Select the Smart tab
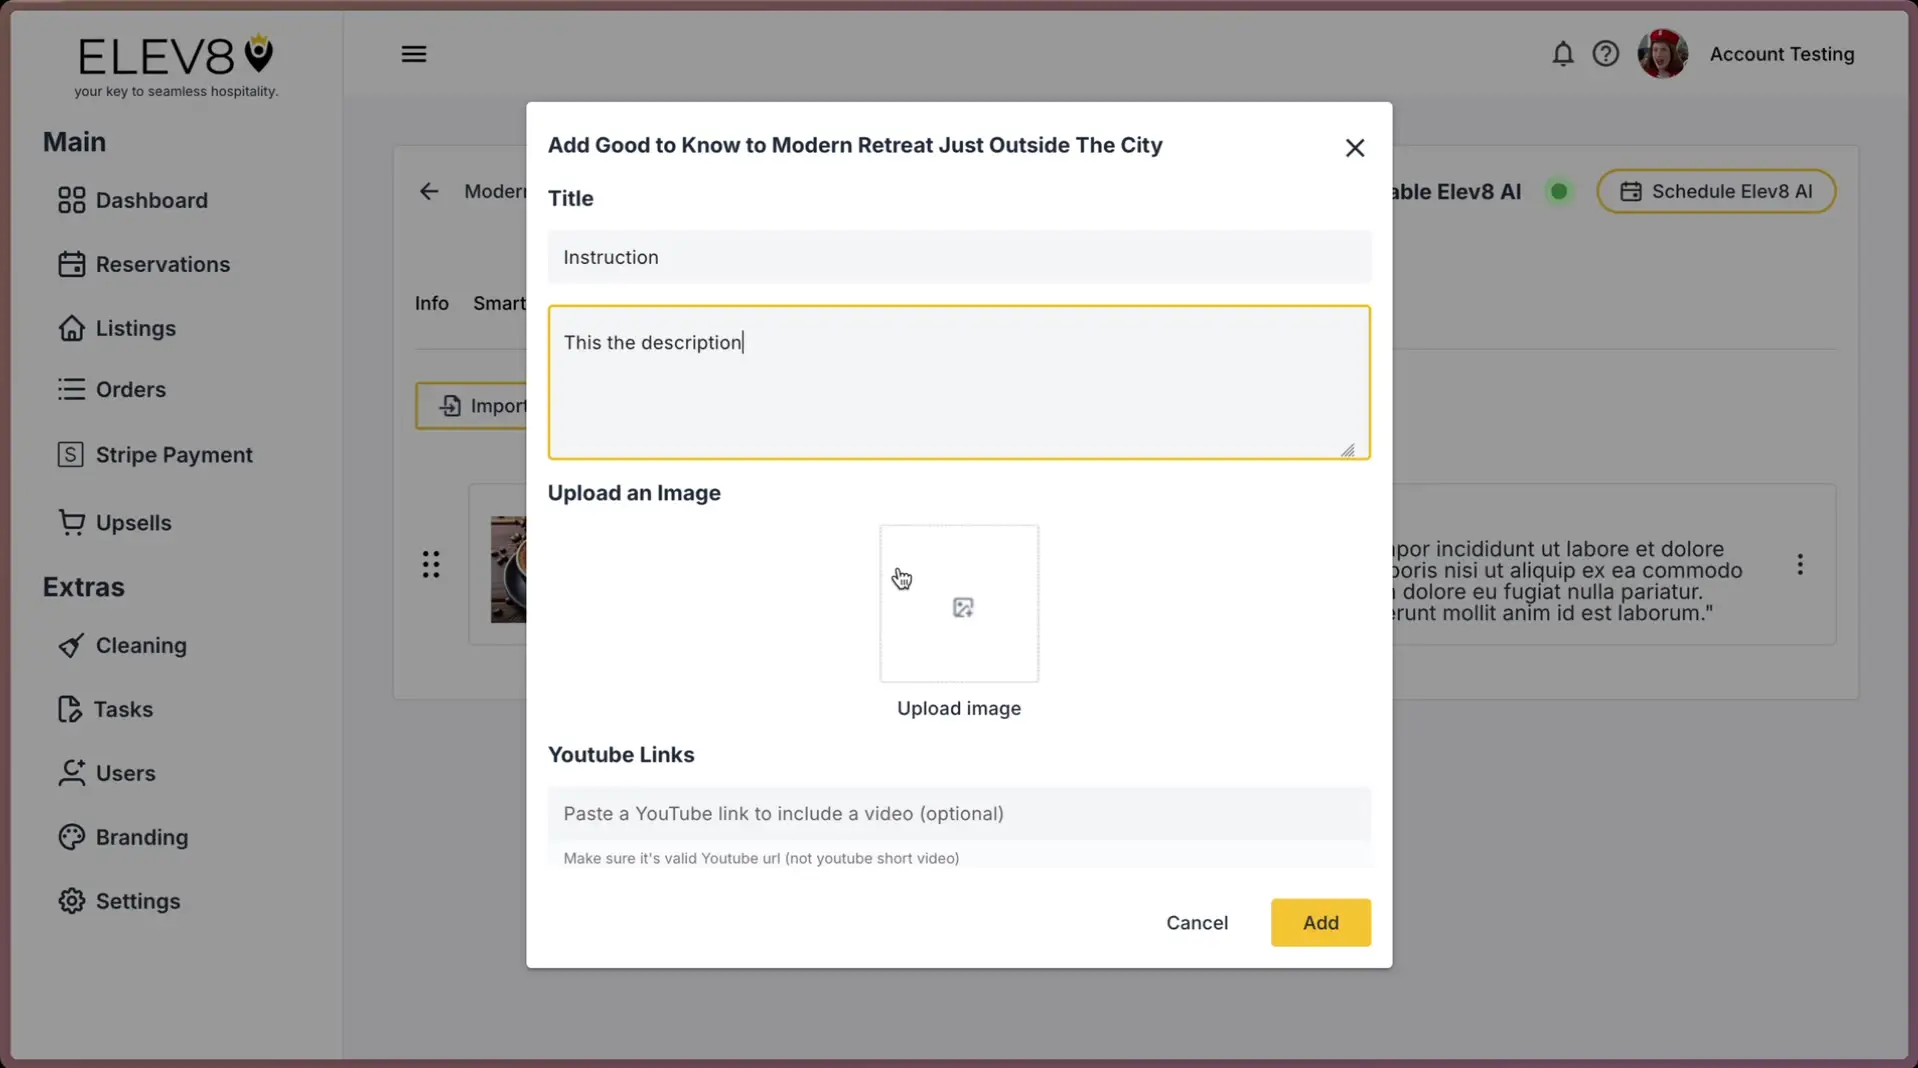The image size is (1918, 1068). click(x=499, y=303)
